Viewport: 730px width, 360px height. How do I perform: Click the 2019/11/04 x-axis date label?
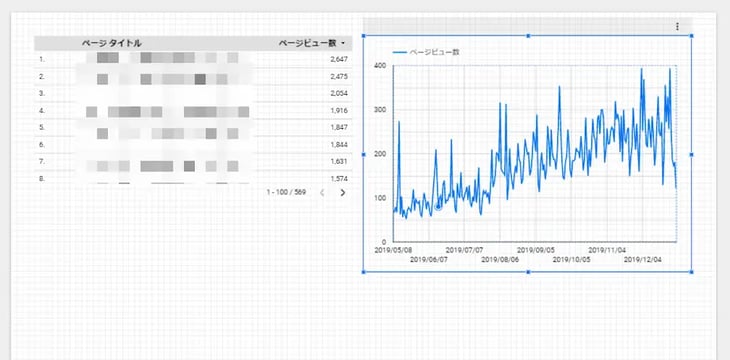607,250
